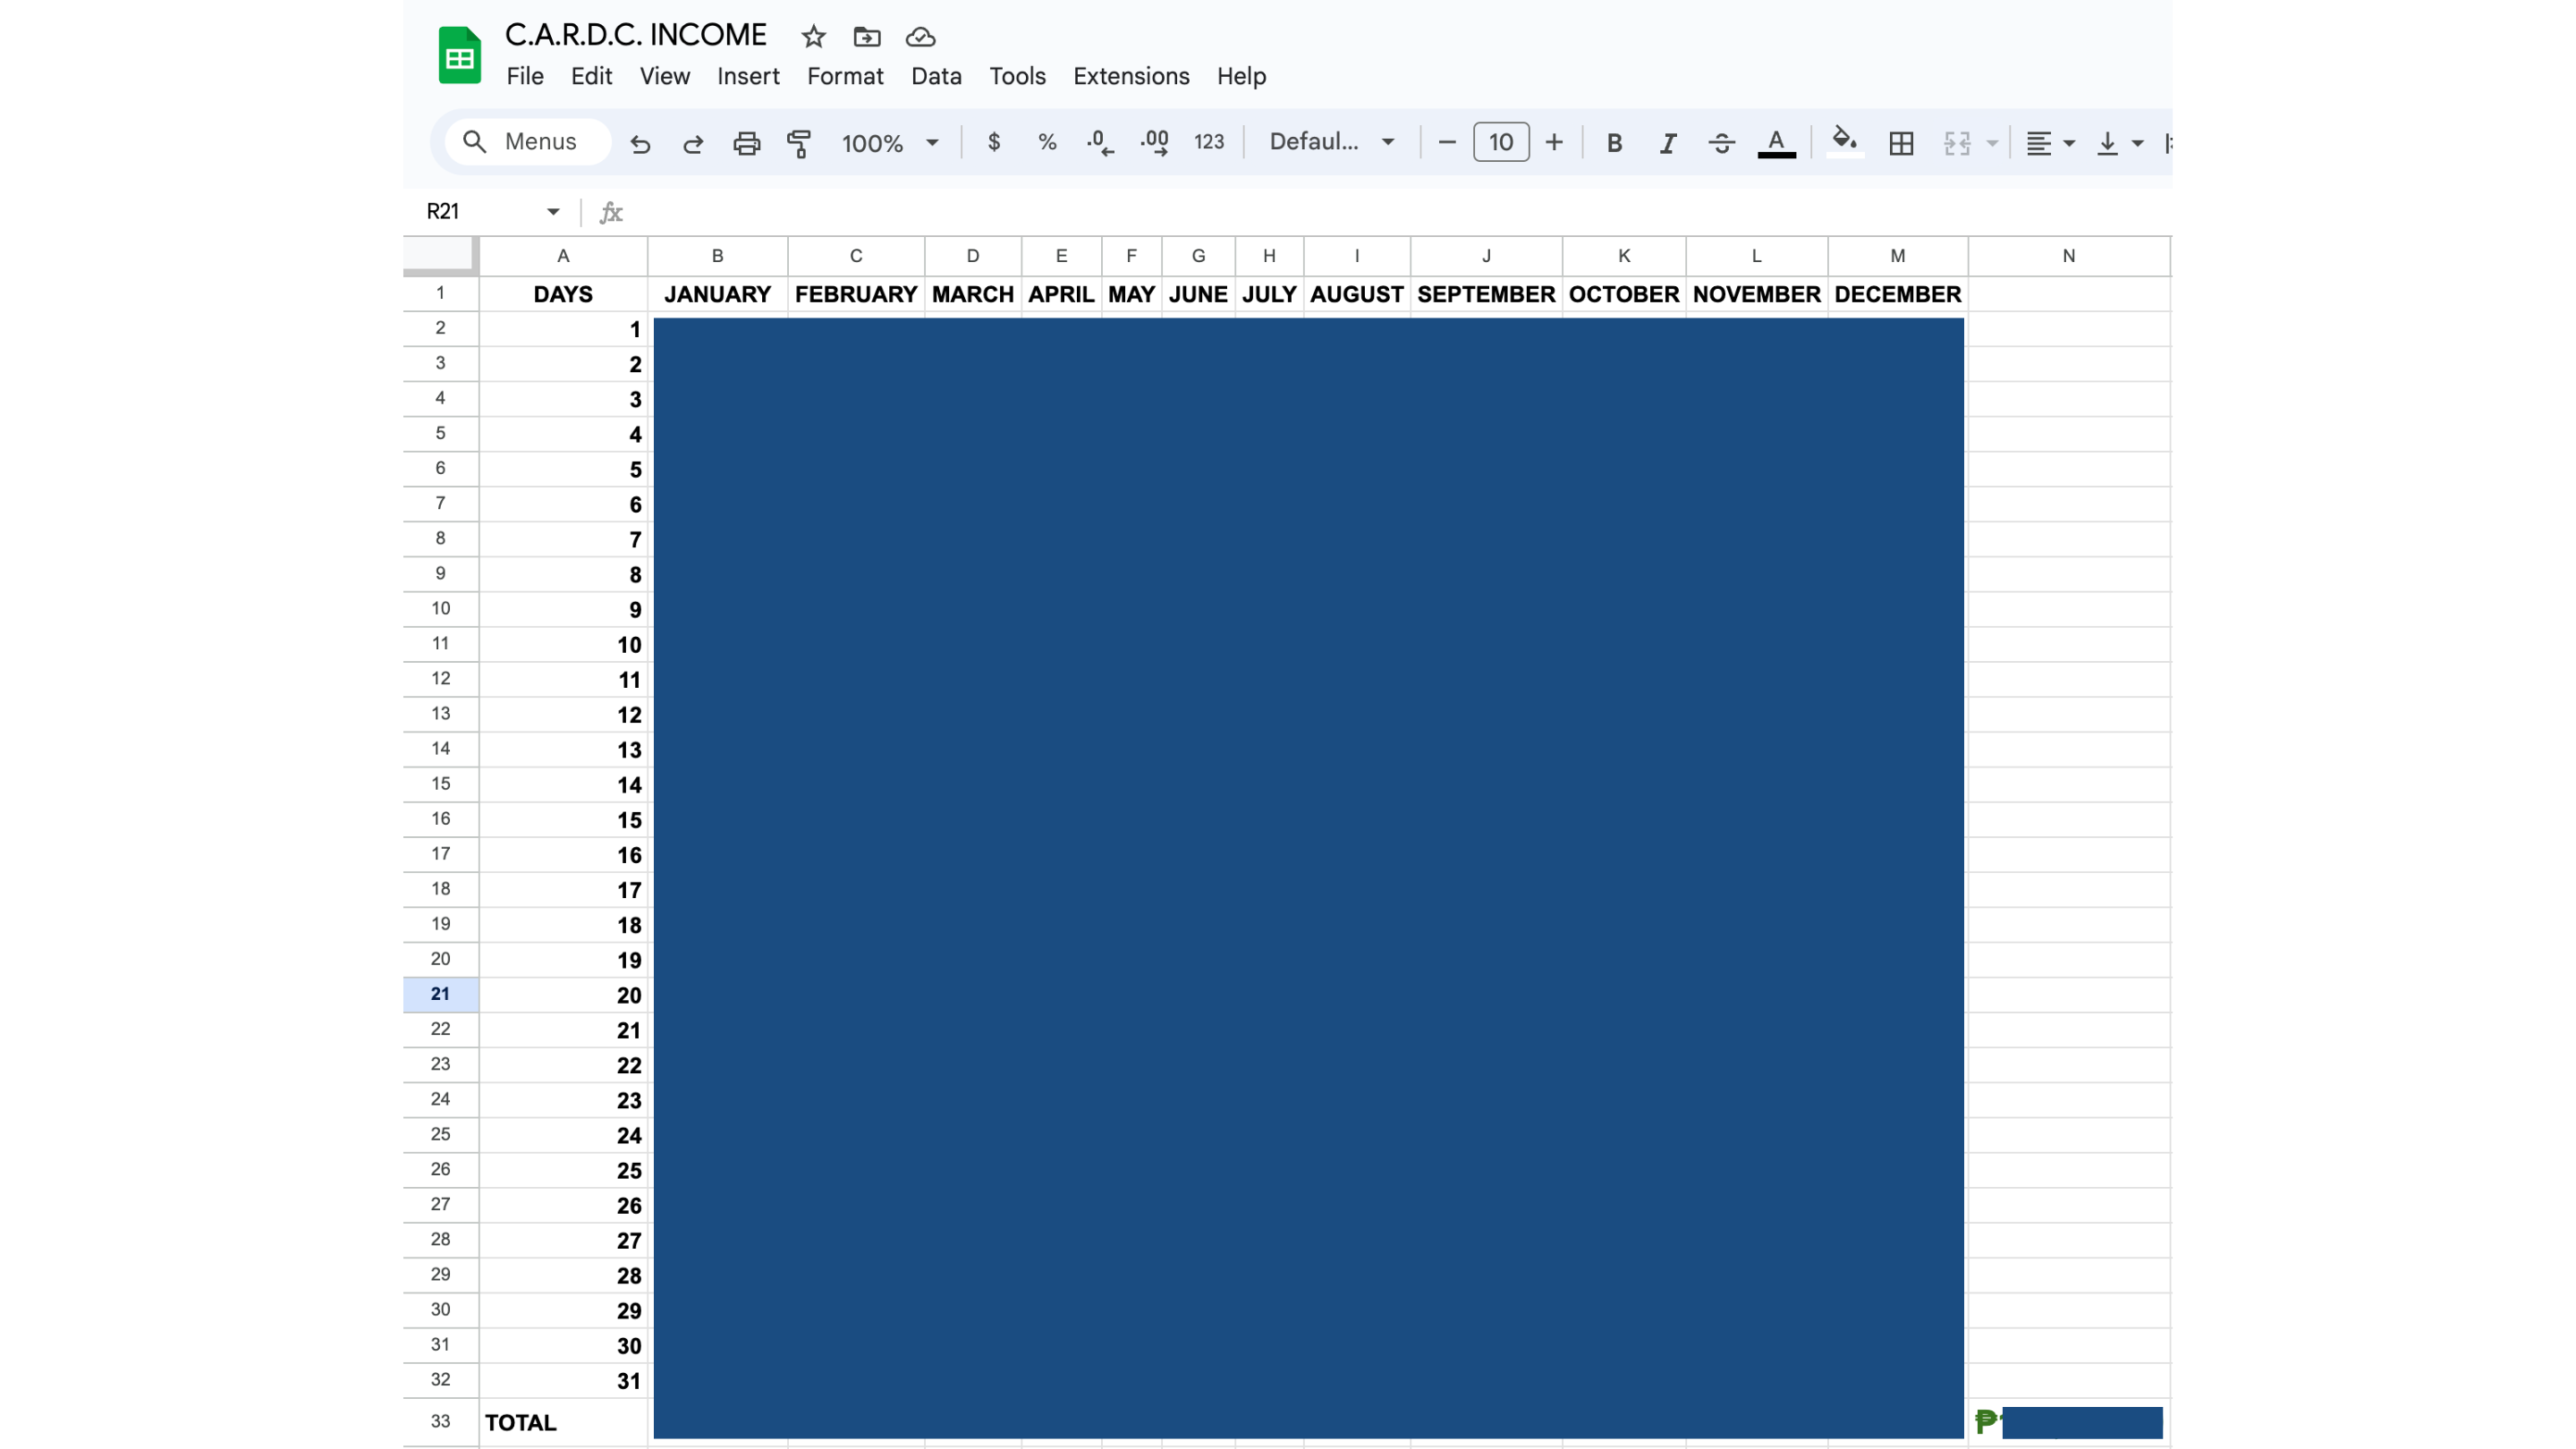Image resolution: width=2576 pixels, height=1449 pixels.
Task: Format as currency with dollar button
Action: [993, 142]
